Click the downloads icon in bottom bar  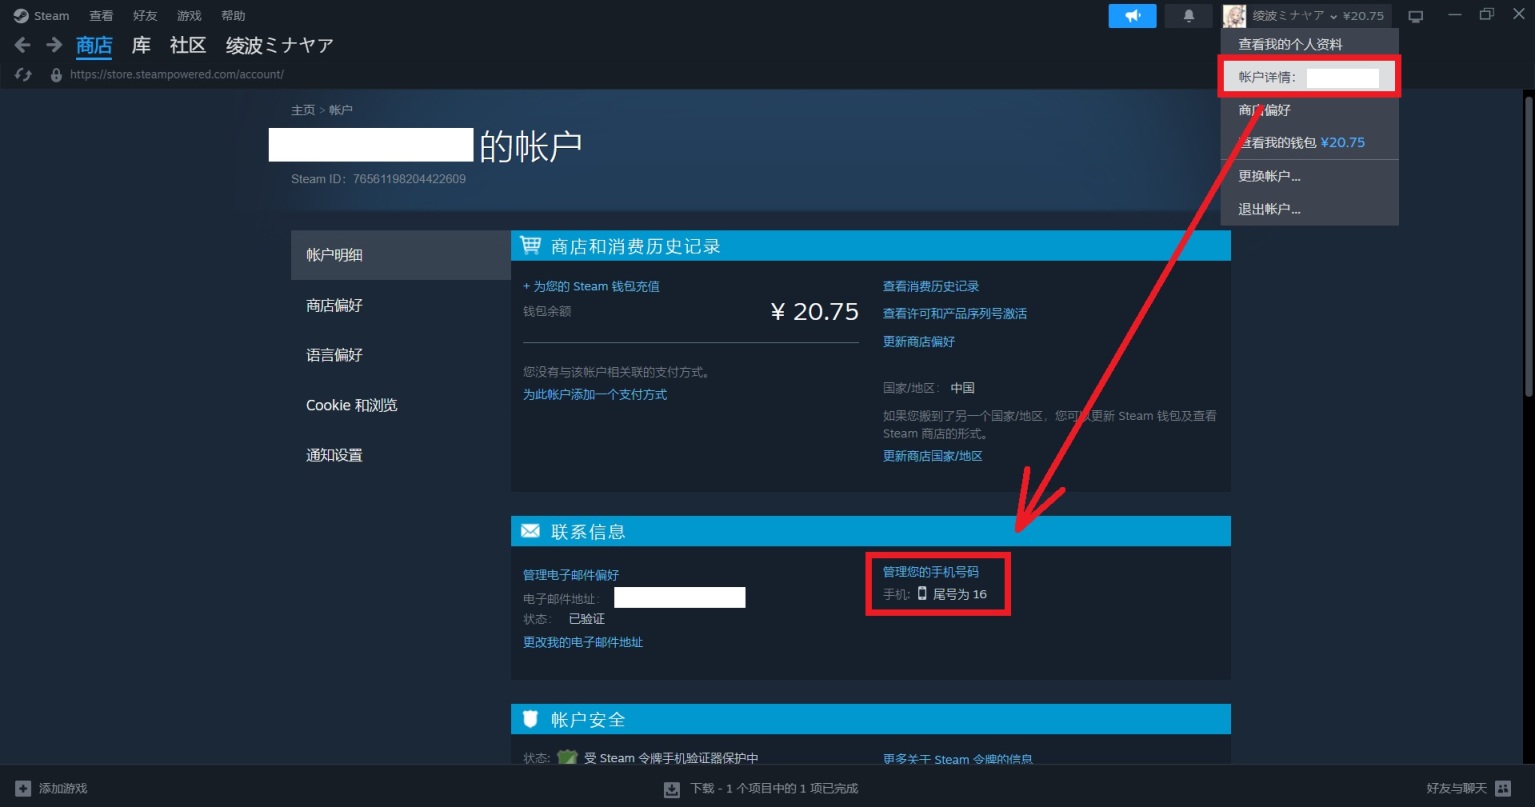672,789
